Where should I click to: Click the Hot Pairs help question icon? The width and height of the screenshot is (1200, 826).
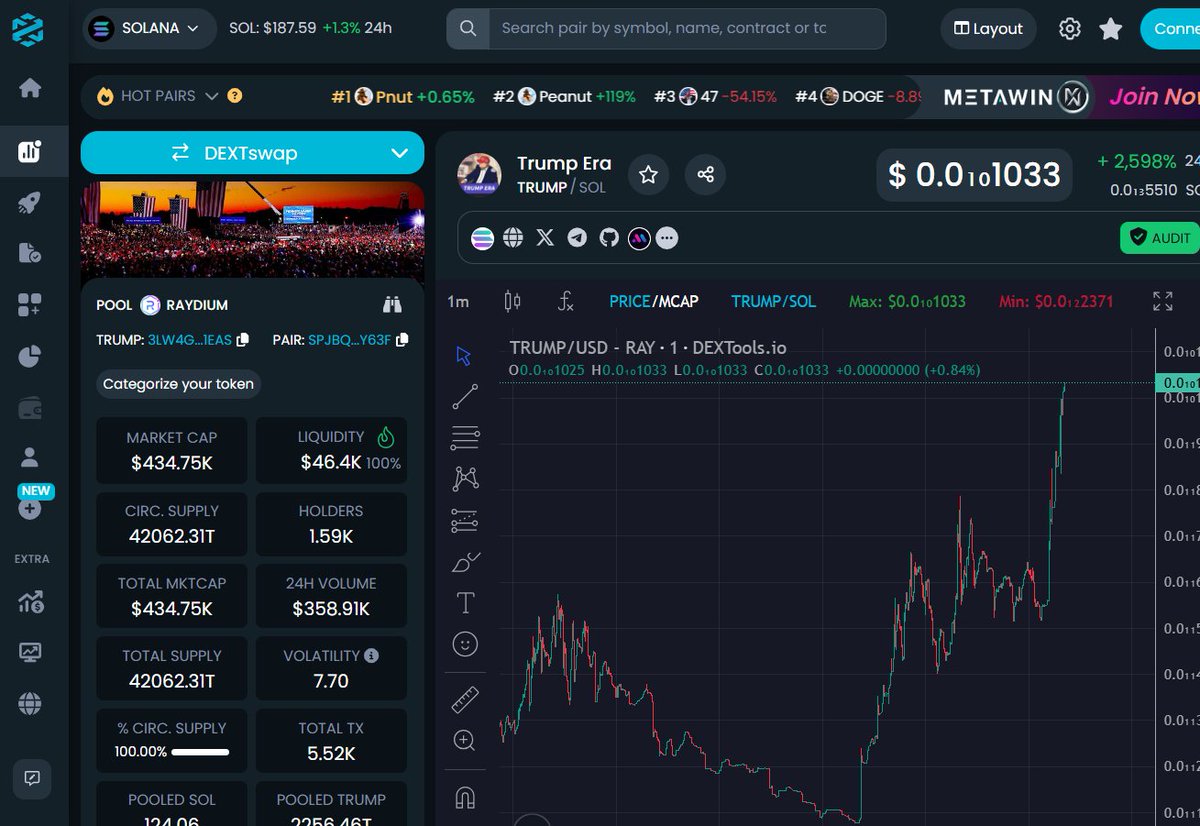click(235, 96)
